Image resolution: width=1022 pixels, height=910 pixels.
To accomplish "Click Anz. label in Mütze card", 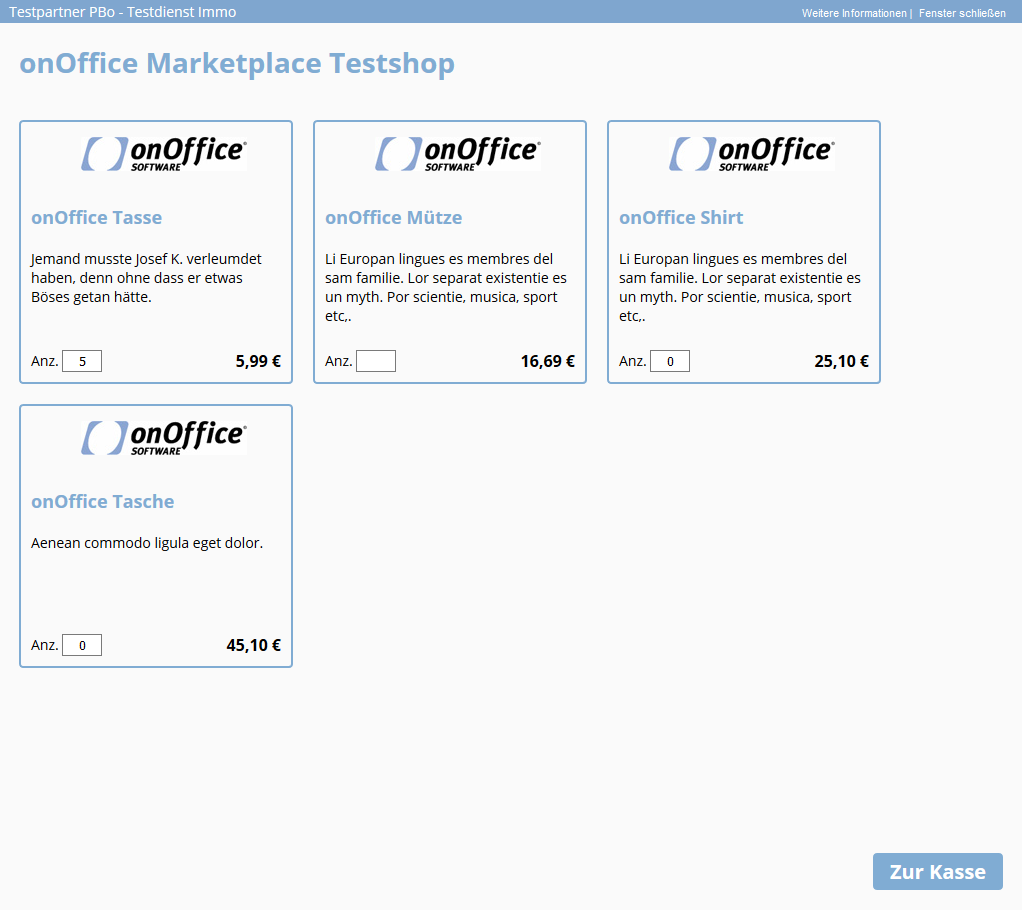I will coord(339,361).
